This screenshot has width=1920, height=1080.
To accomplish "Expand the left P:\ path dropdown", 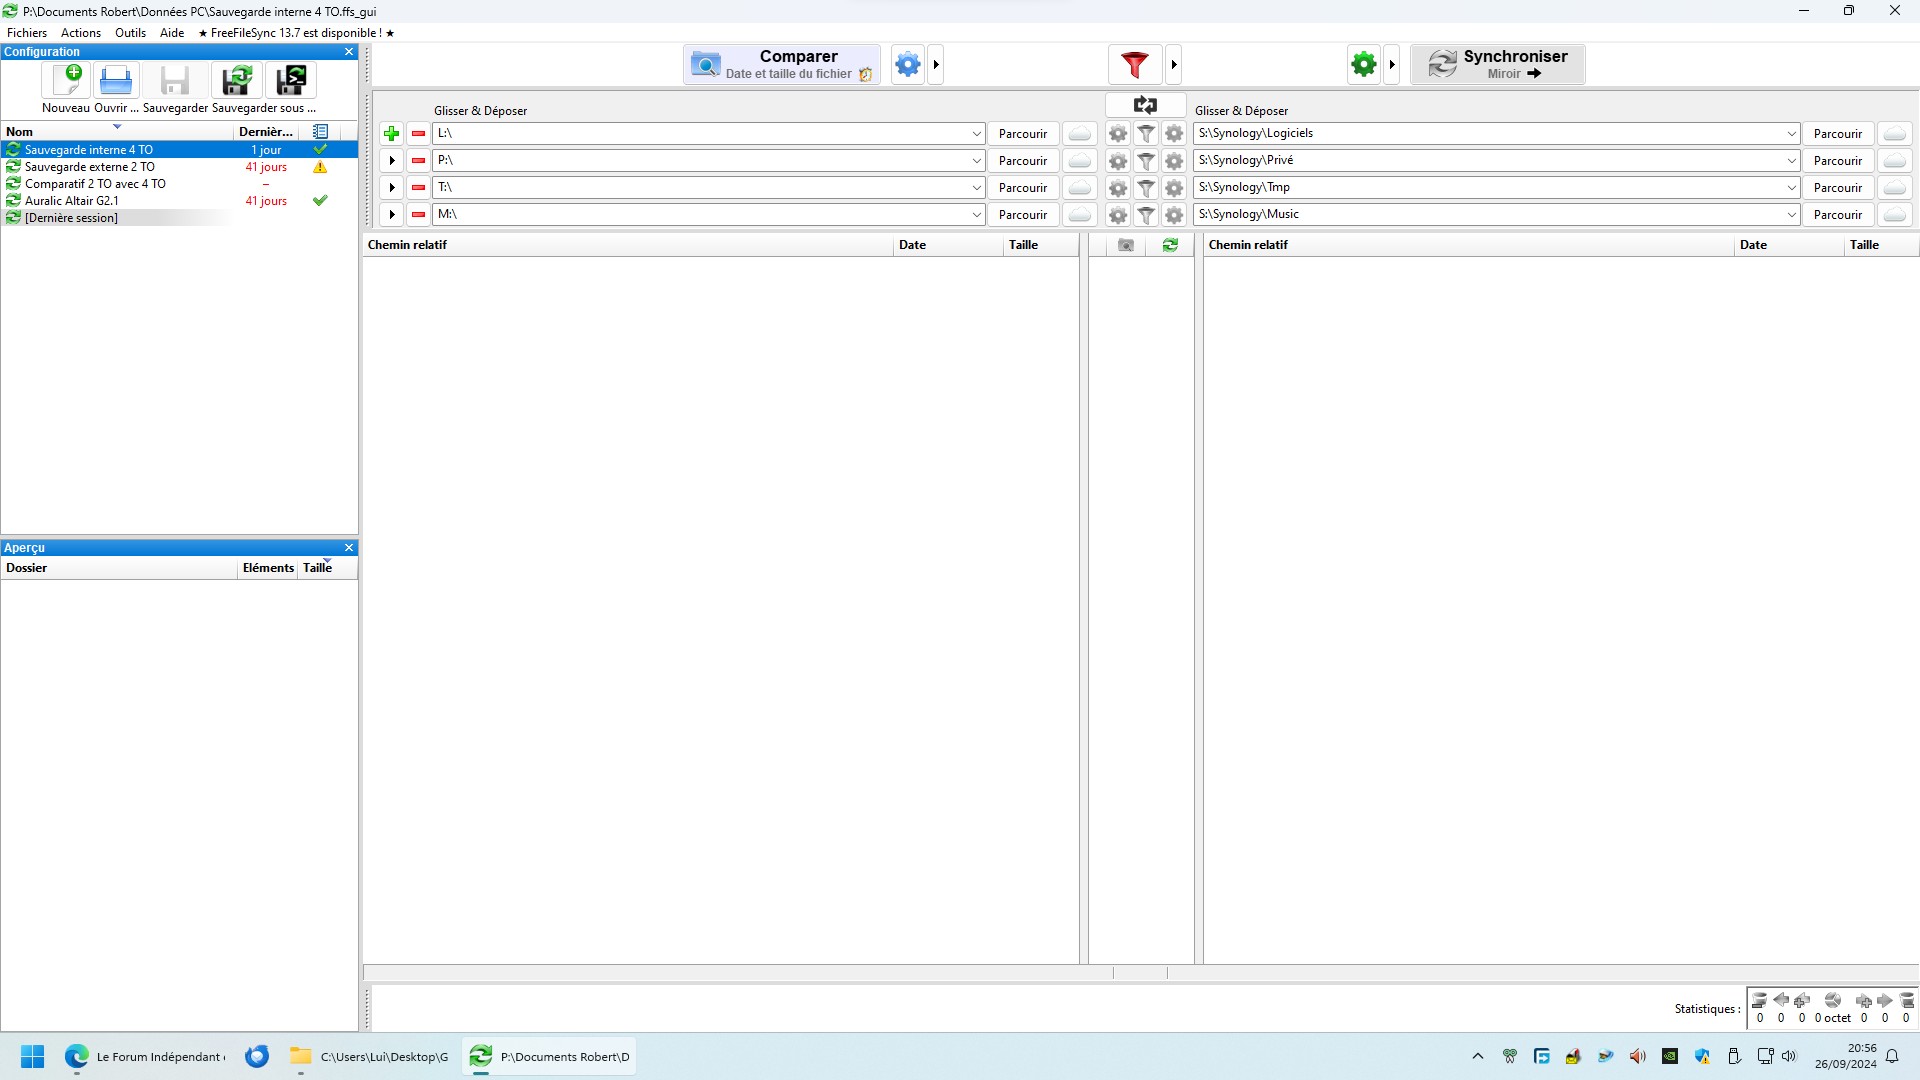I will (977, 161).
